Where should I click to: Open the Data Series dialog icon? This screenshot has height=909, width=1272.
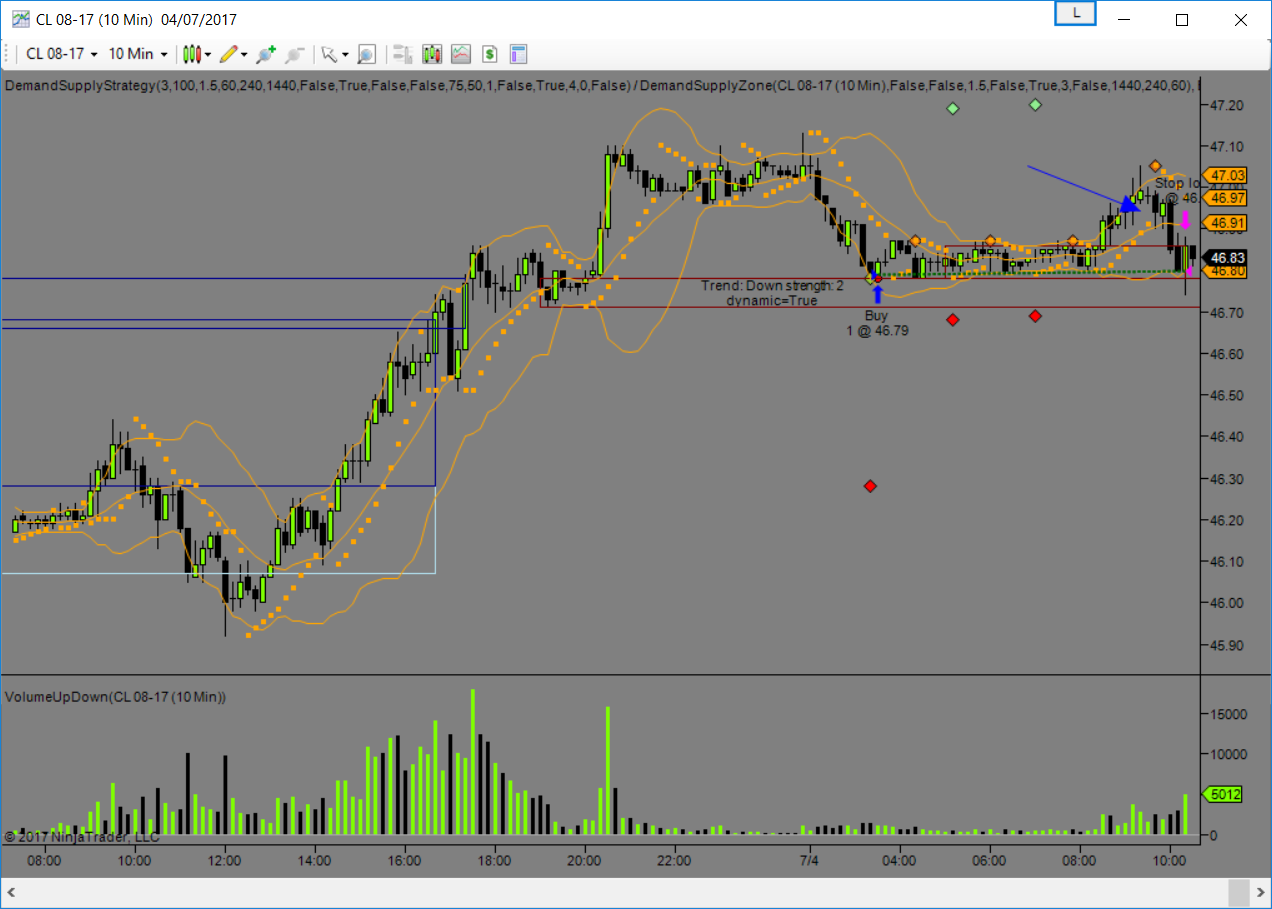[x=432, y=54]
